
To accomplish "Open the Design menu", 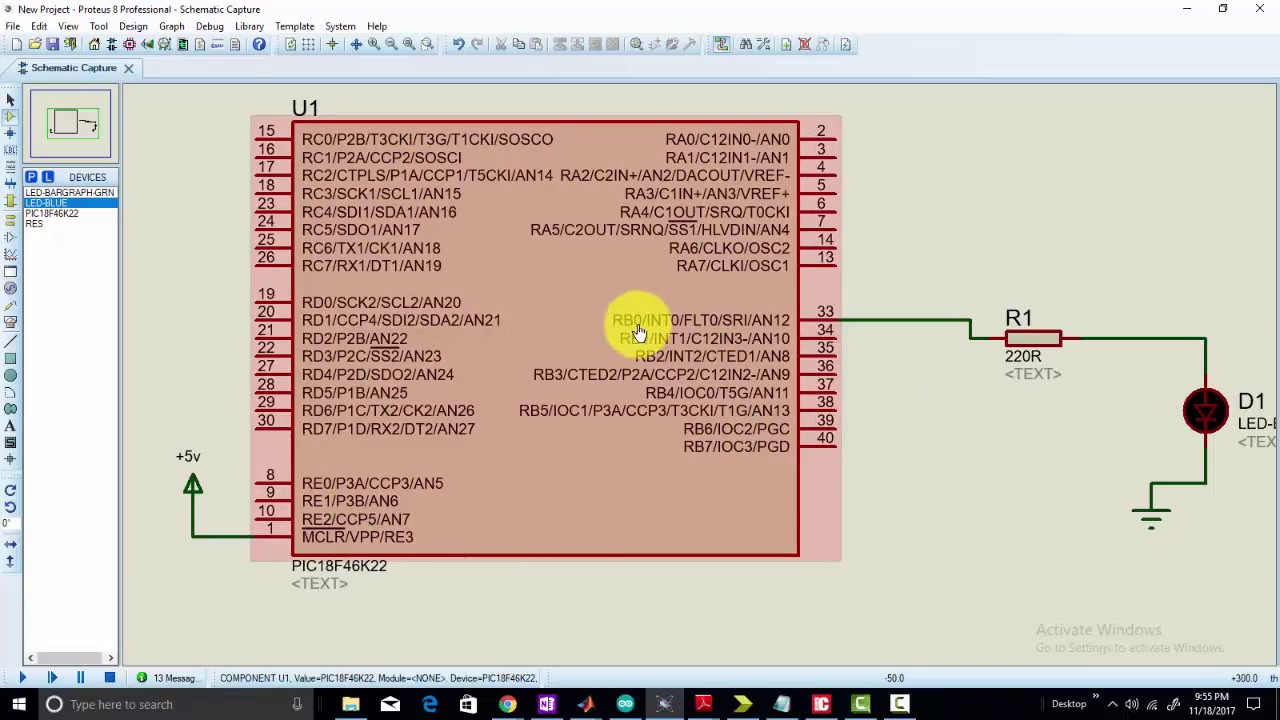I will click(133, 26).
